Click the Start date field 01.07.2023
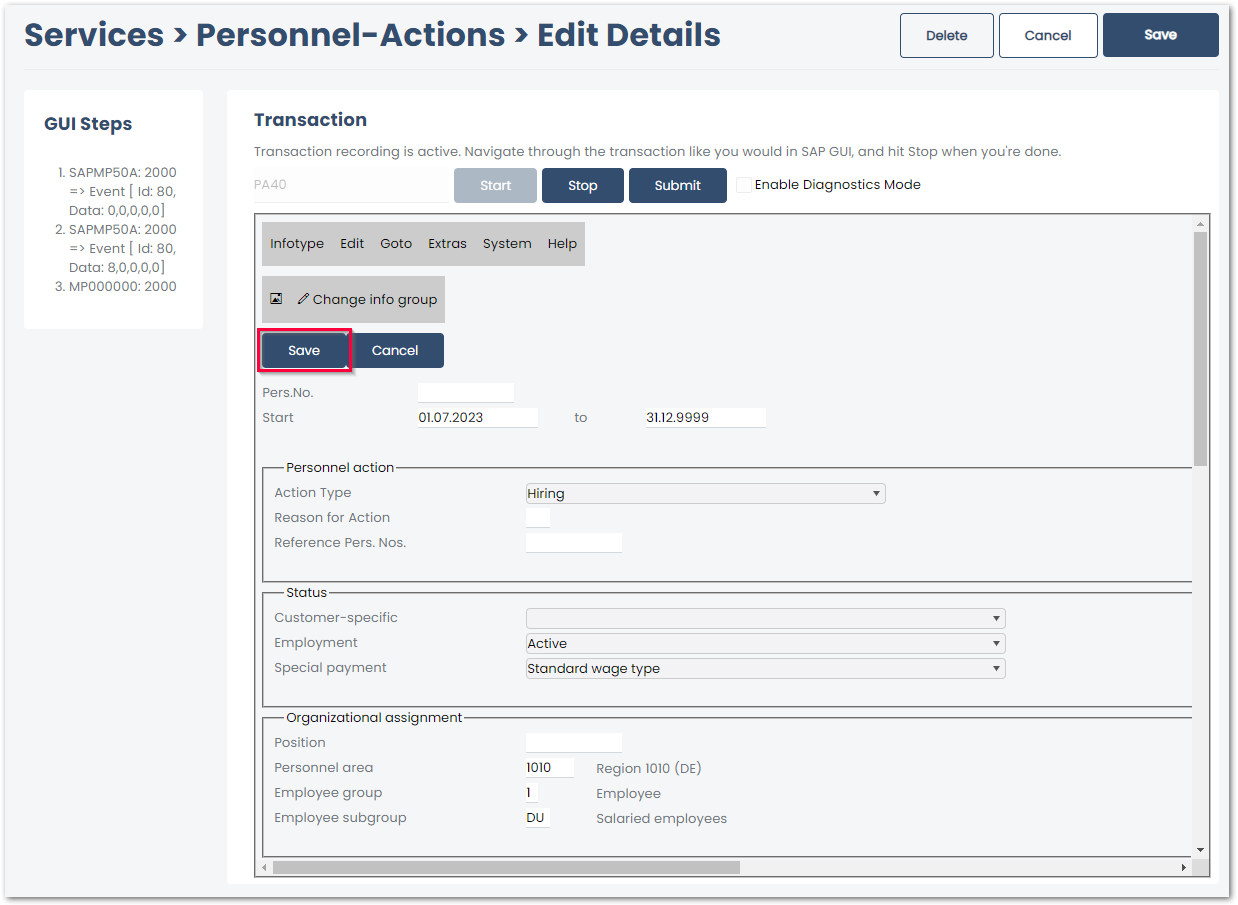 coord(478,418)
